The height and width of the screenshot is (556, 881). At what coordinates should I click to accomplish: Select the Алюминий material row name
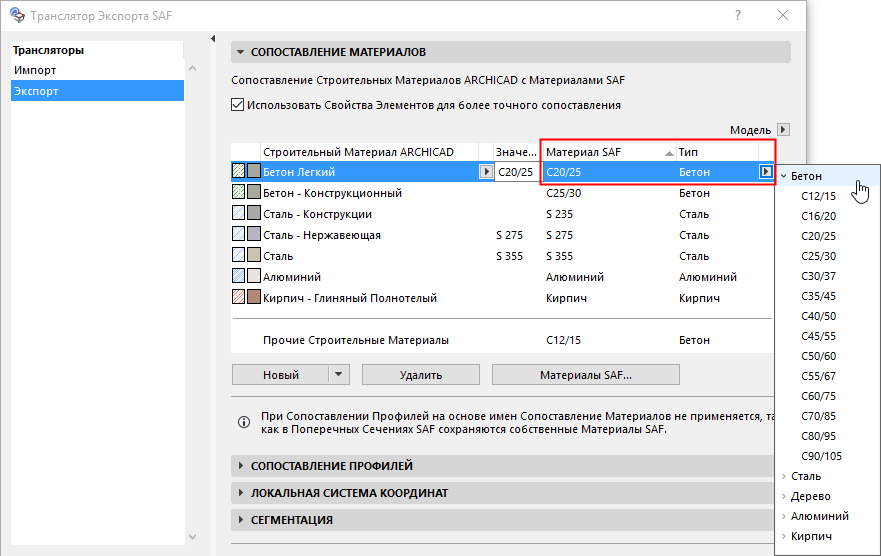coord(292,277)
